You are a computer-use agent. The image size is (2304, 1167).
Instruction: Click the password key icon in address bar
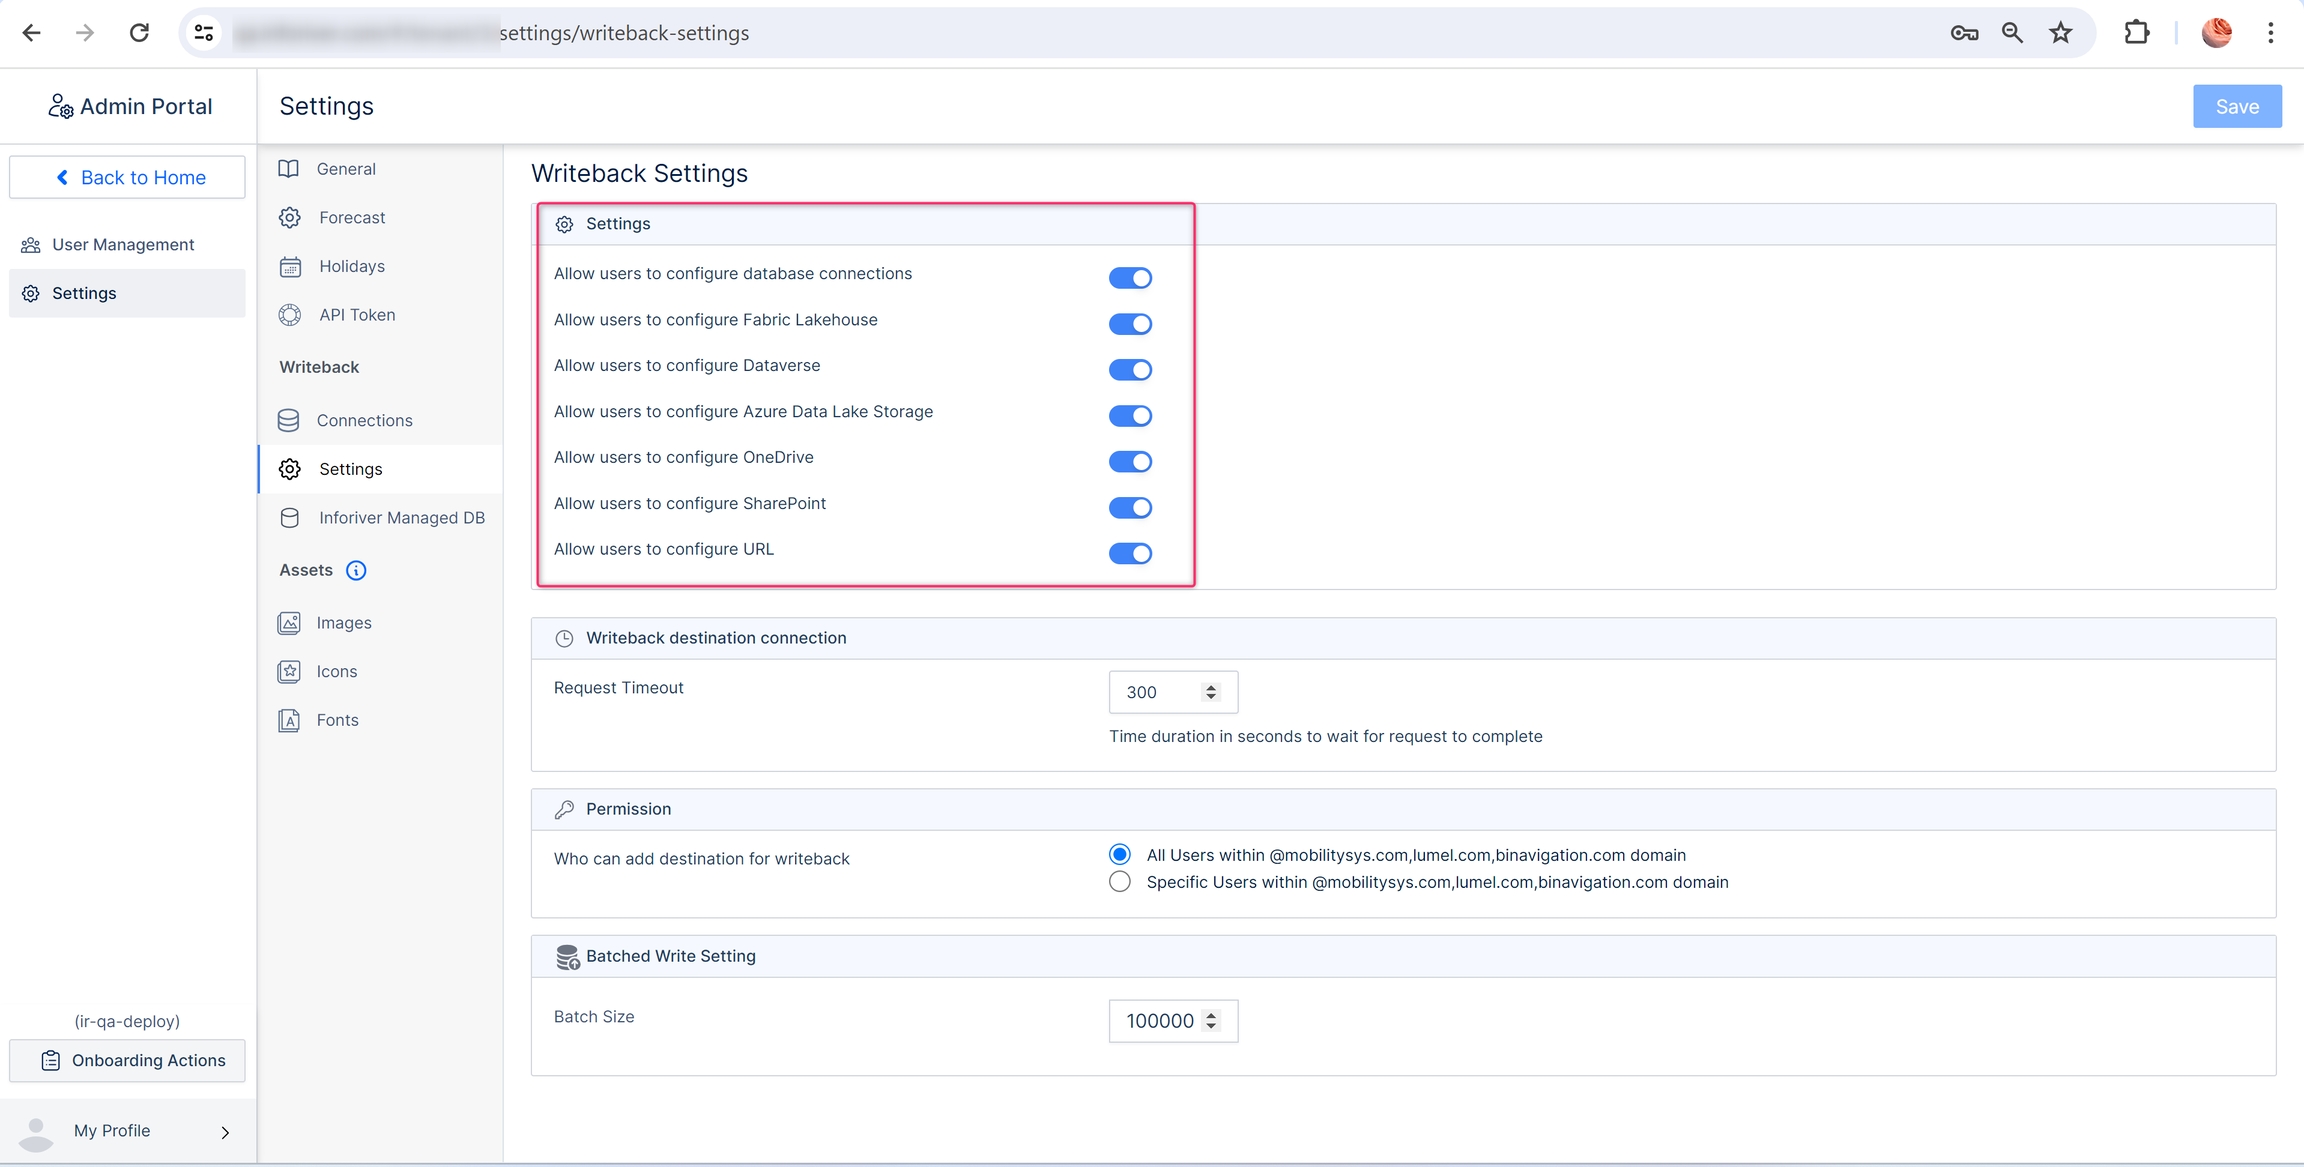pos(1963,33)
